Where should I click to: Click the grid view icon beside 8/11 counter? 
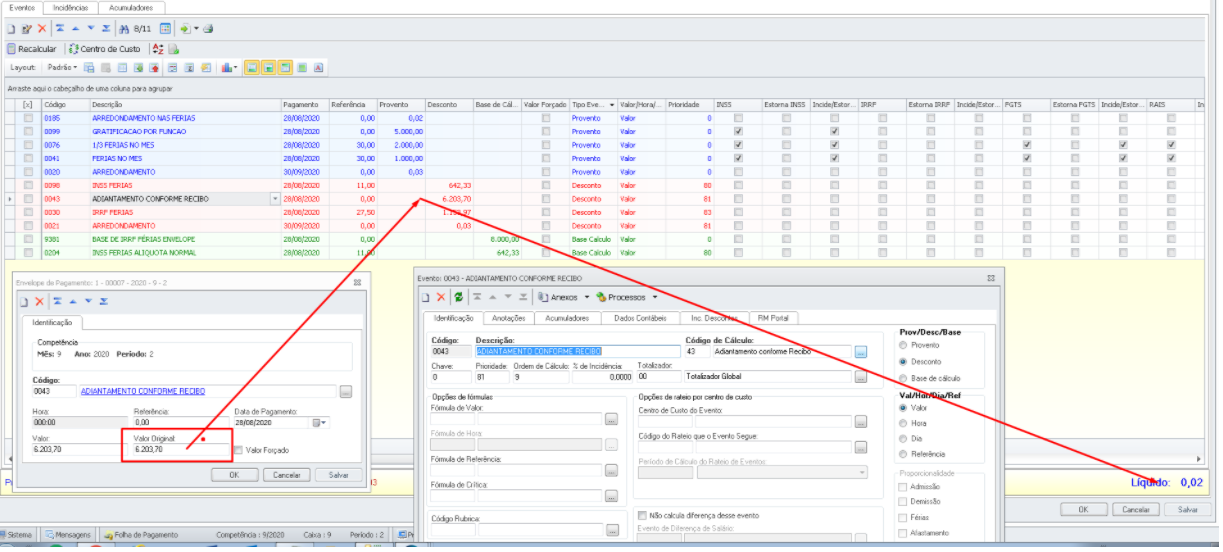click(x=165, y=29)
